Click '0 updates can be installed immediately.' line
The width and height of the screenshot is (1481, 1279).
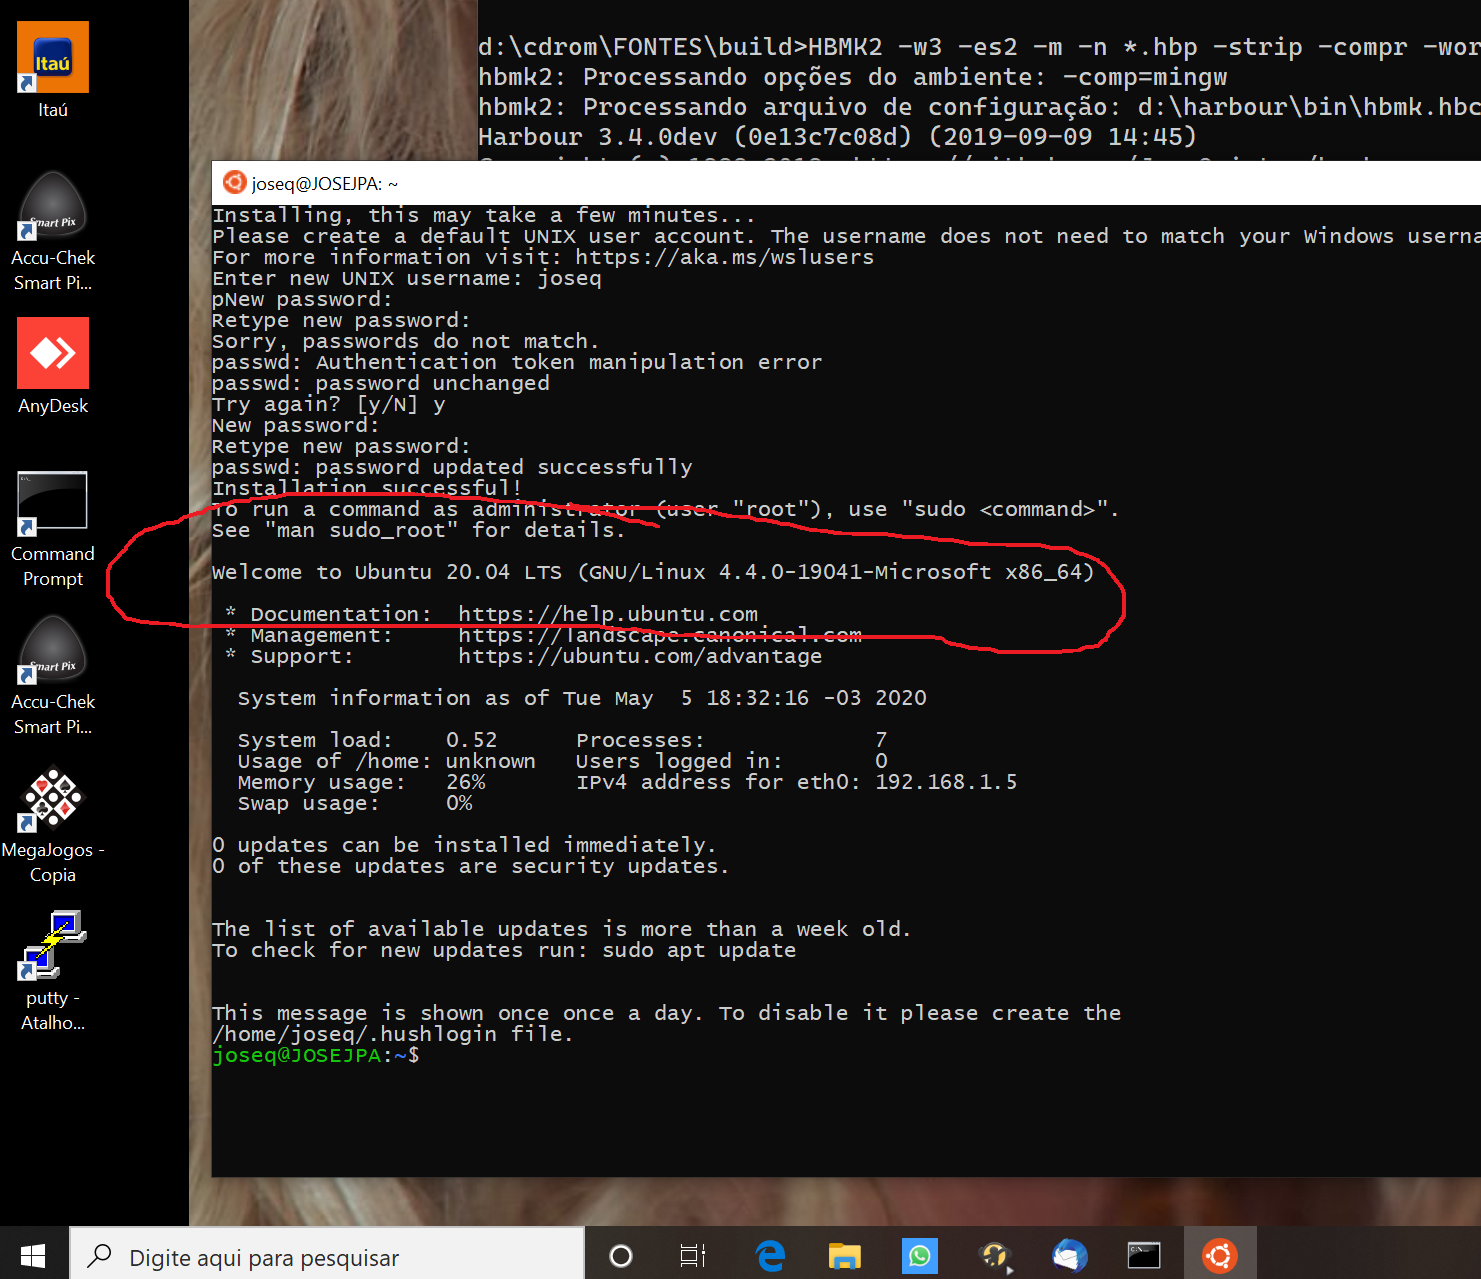point(464,845)
